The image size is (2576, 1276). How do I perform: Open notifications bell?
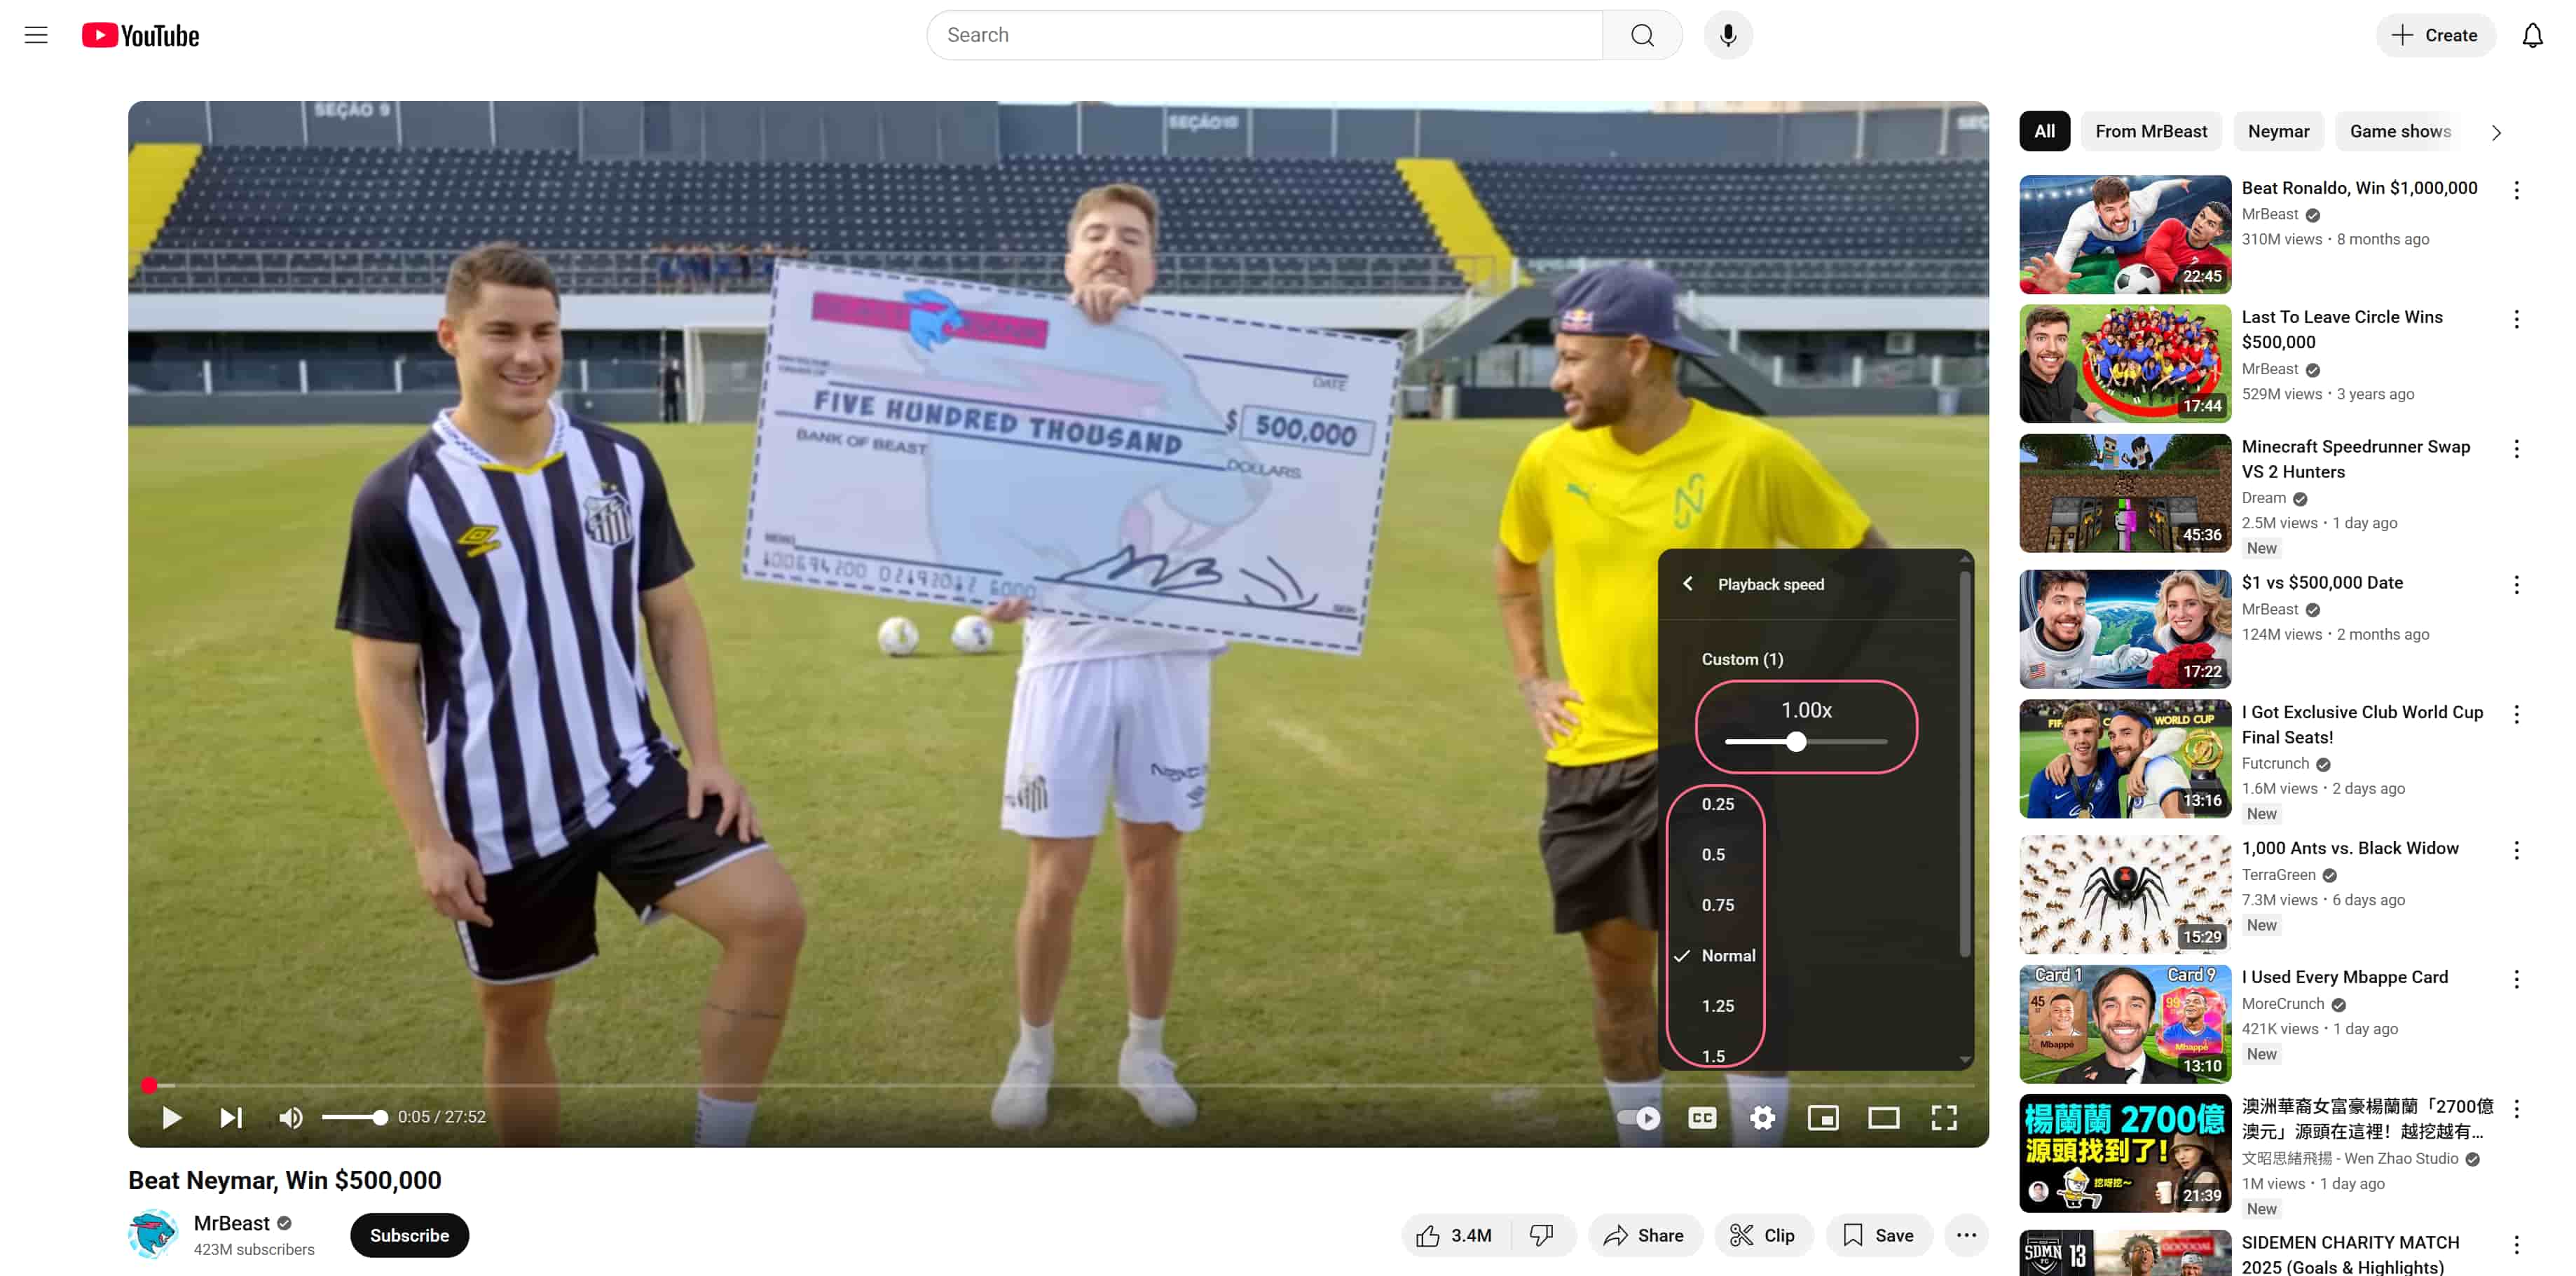2531,35
